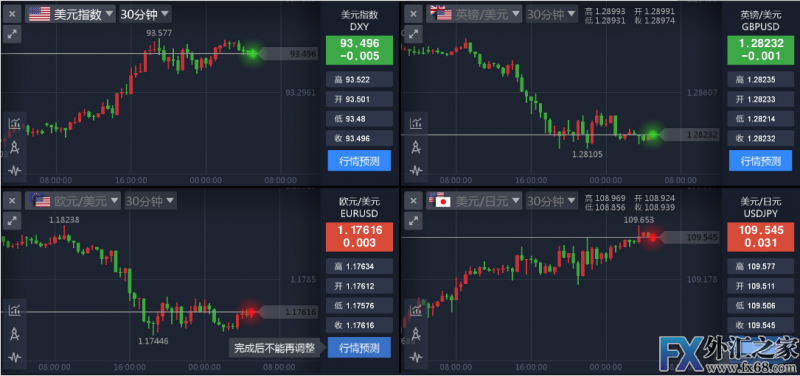The height and width of the screenshot is (376, 800).
Task: Close the 美元指数 chart panel
Action: tap(12, 14)
